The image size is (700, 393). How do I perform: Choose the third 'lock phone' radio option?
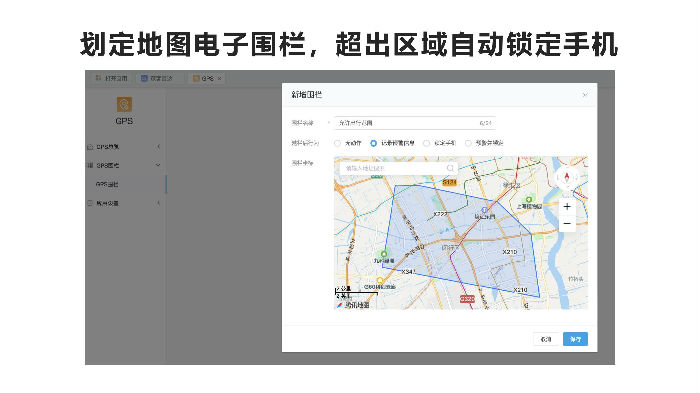[x=426, y=143]
